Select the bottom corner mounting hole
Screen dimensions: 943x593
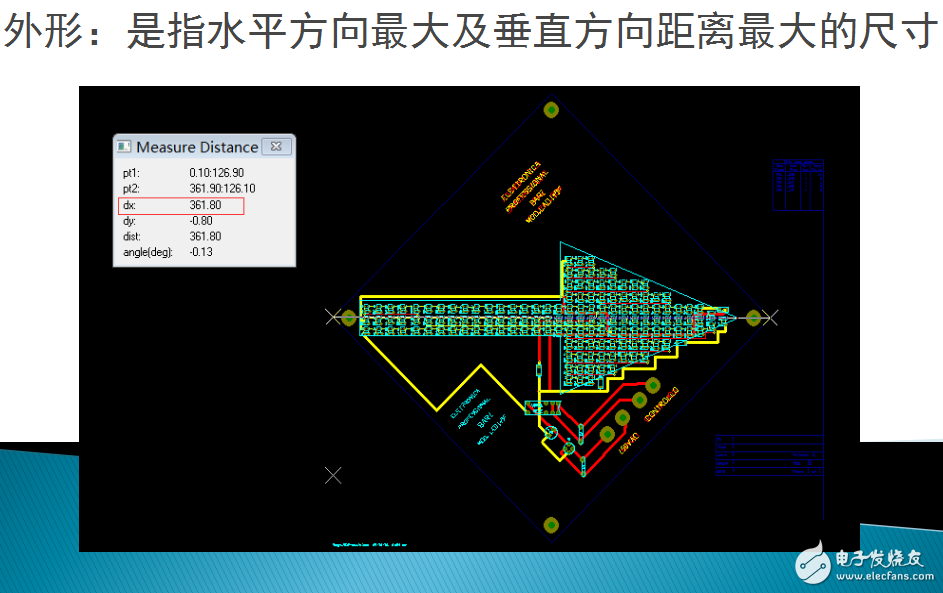coord(550,525)
